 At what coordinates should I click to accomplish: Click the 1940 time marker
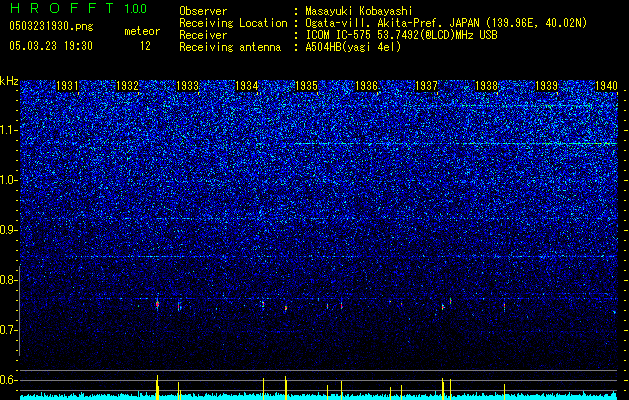click(606, 86)
